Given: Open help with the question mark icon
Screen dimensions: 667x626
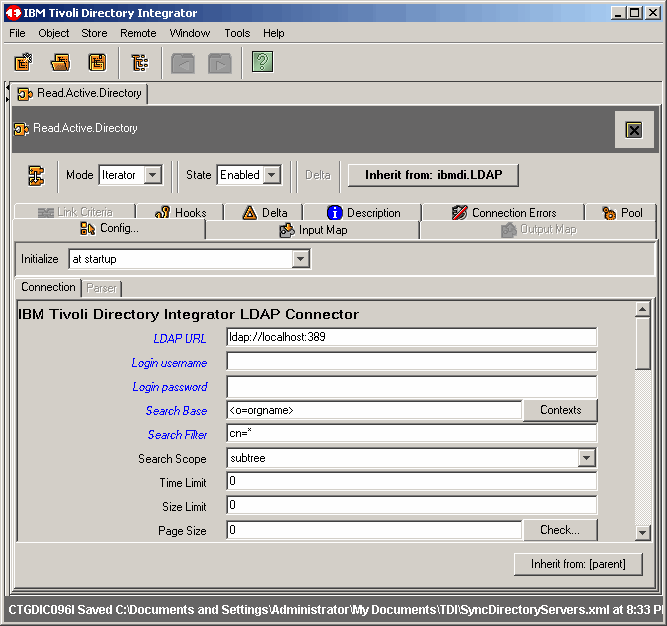Looking at the screenshot, I should pos(262,63).
